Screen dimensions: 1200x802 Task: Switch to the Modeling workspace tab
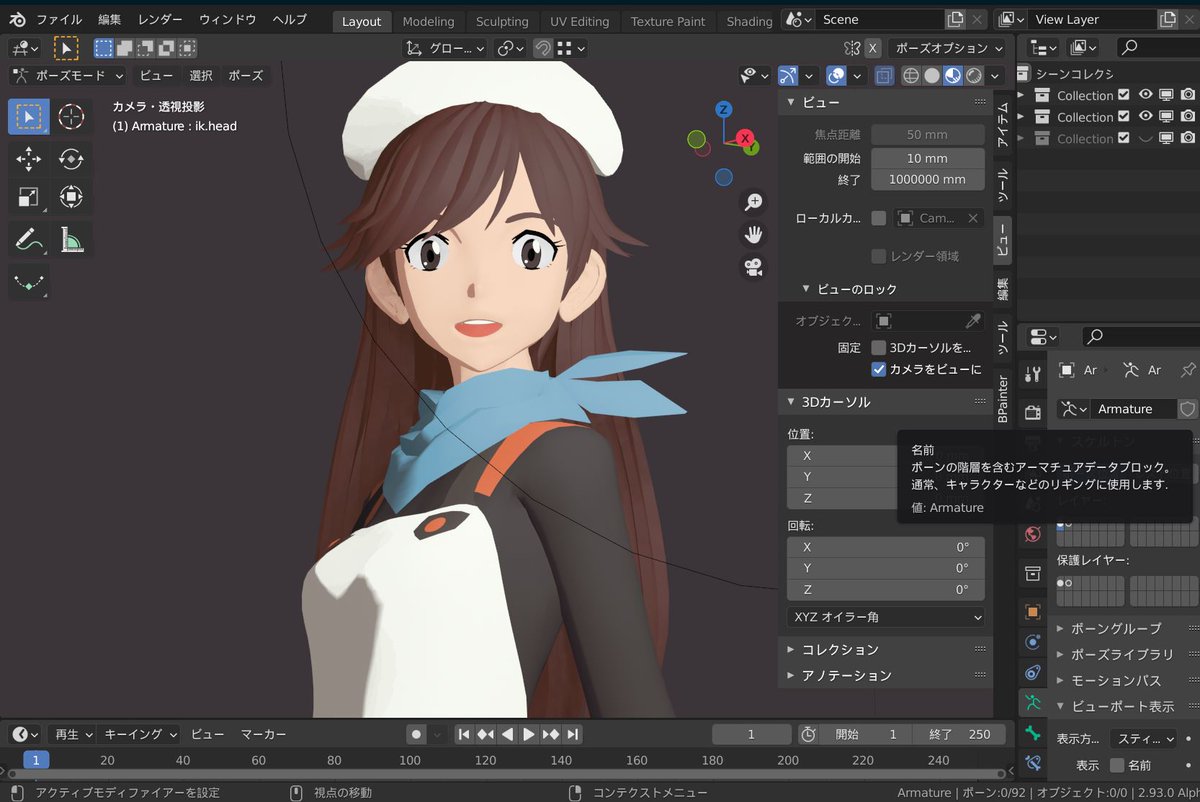click(428, 21)
